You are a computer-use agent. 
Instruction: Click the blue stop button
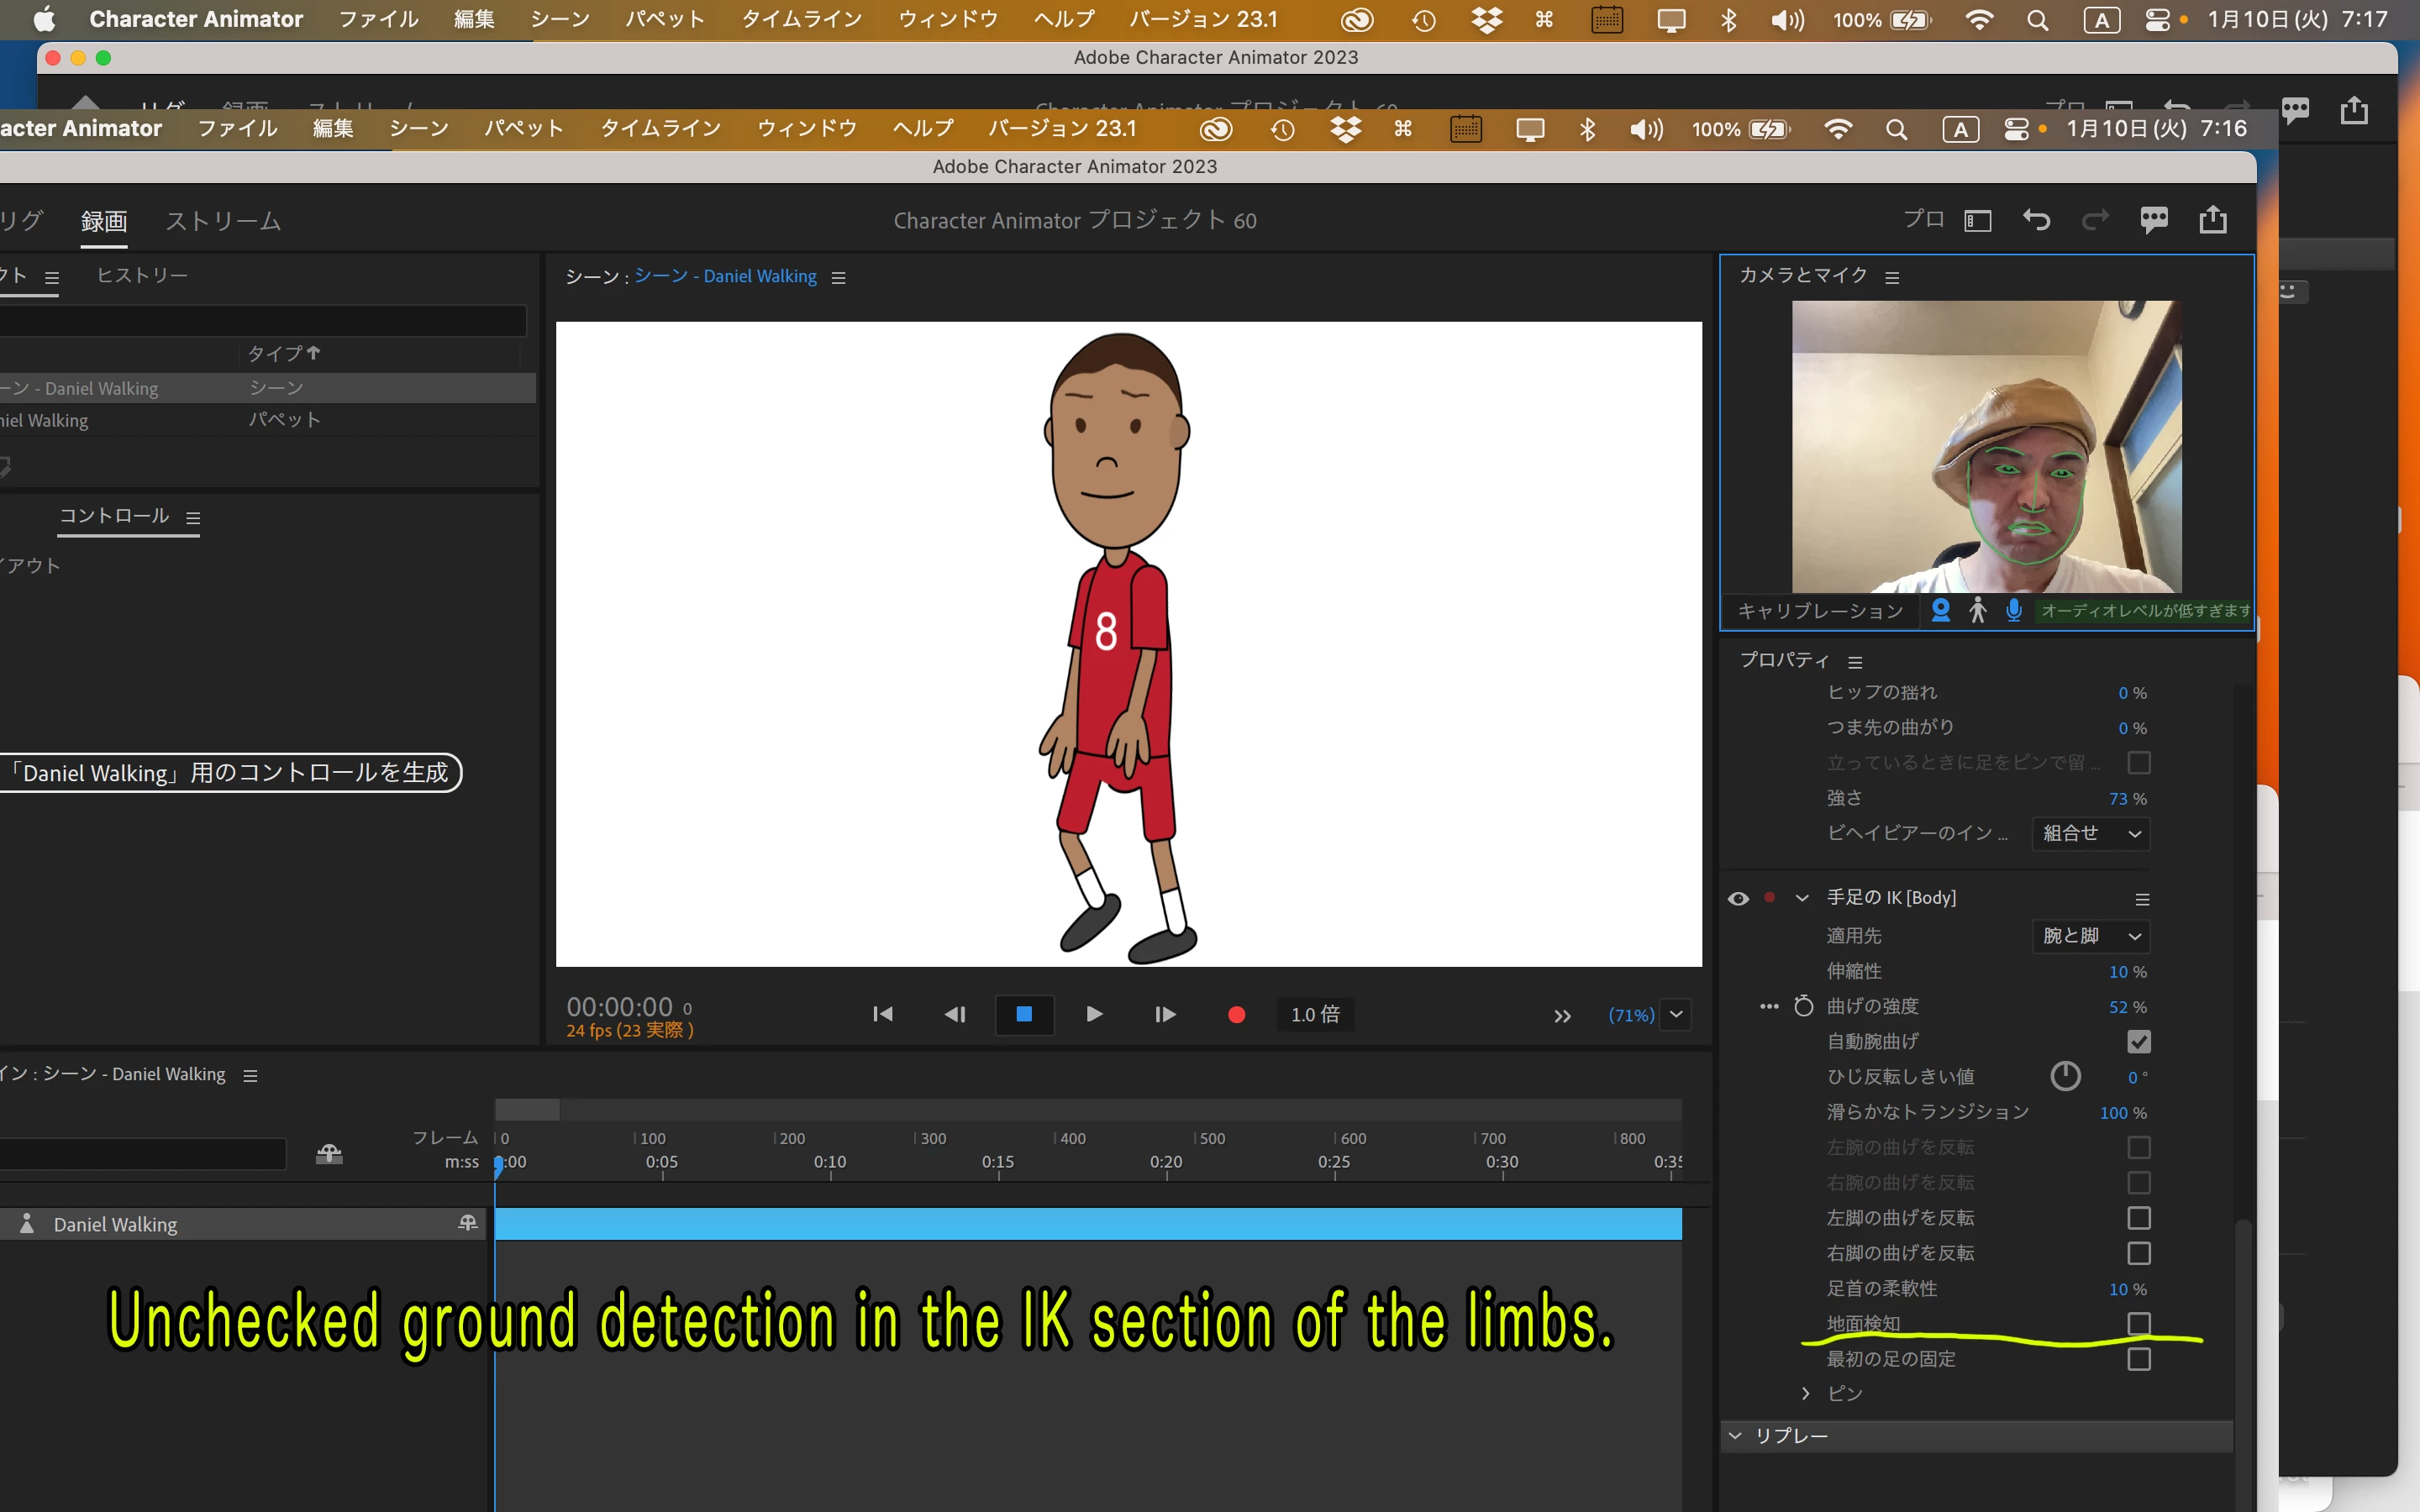(1024, 1014)
